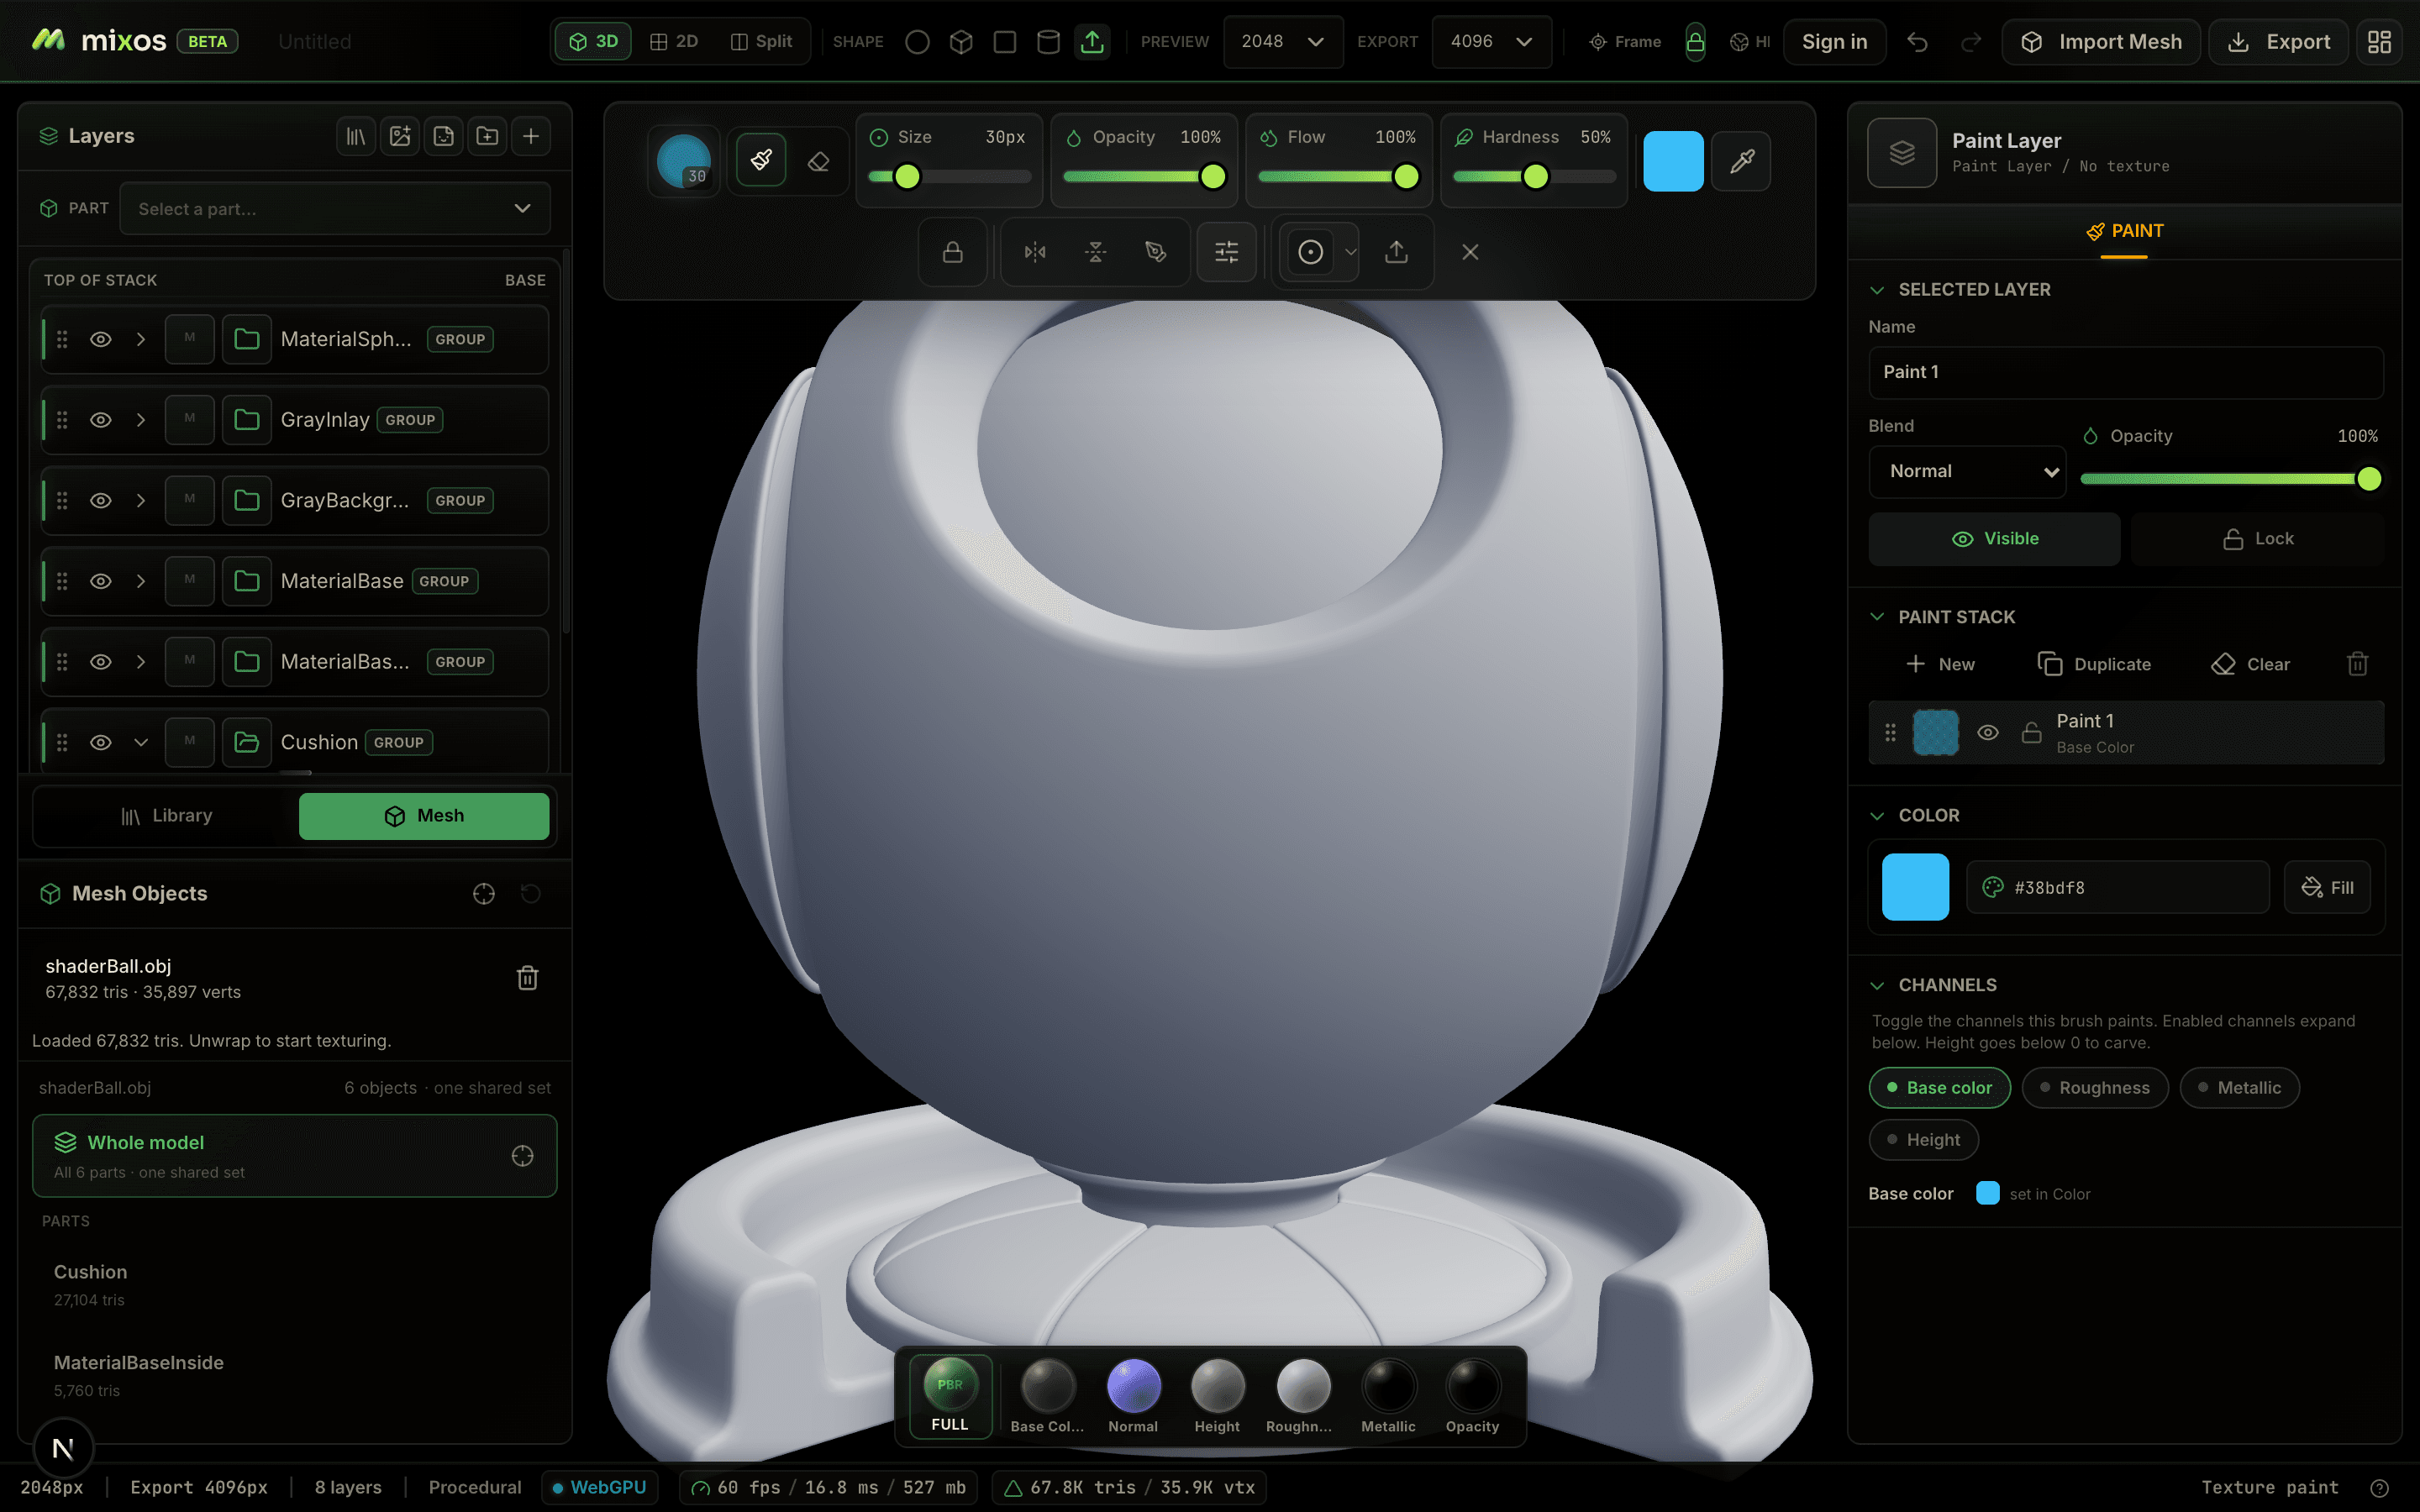Click the Export button
The image size is (2420, 1512).
pyautogui.click(x=2278, y=42)
